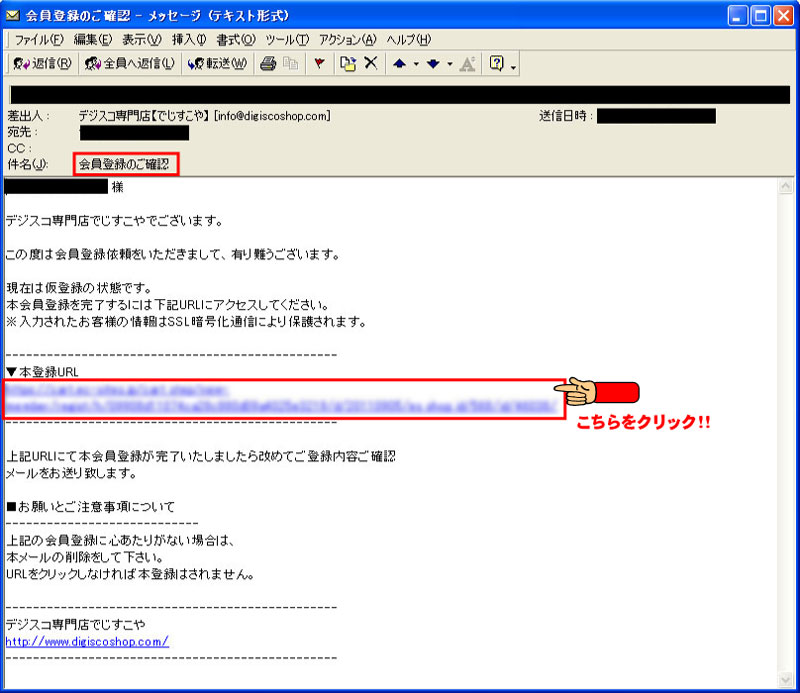Screen dimensions: 800x693
Task: Flag the message with red flag icon
Action: click(x=319, y=63)
